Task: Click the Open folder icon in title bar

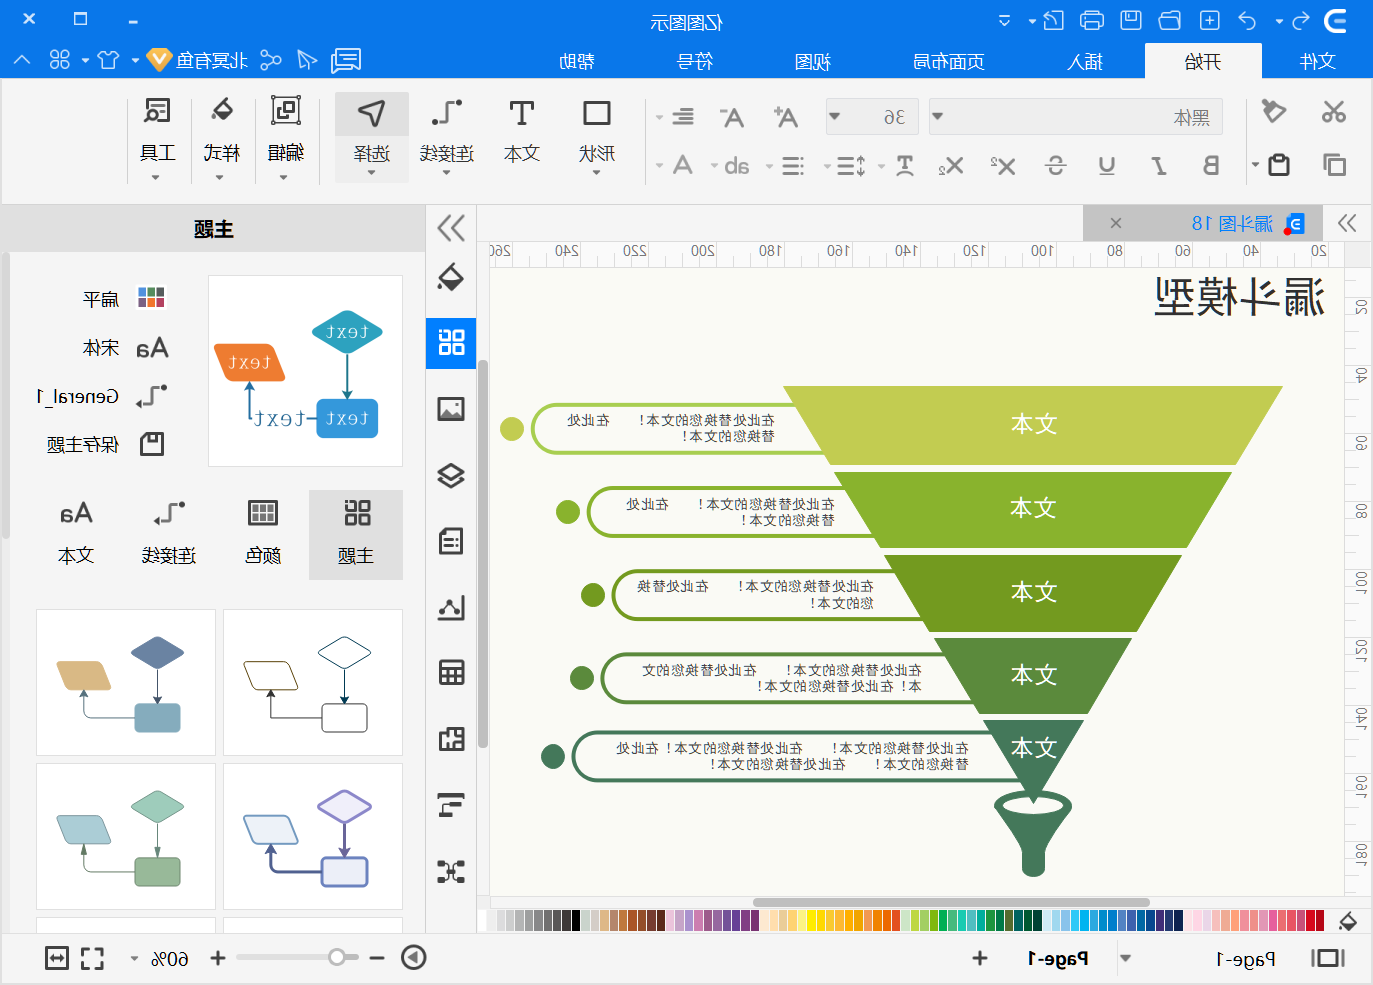Action: point(1170,20)
